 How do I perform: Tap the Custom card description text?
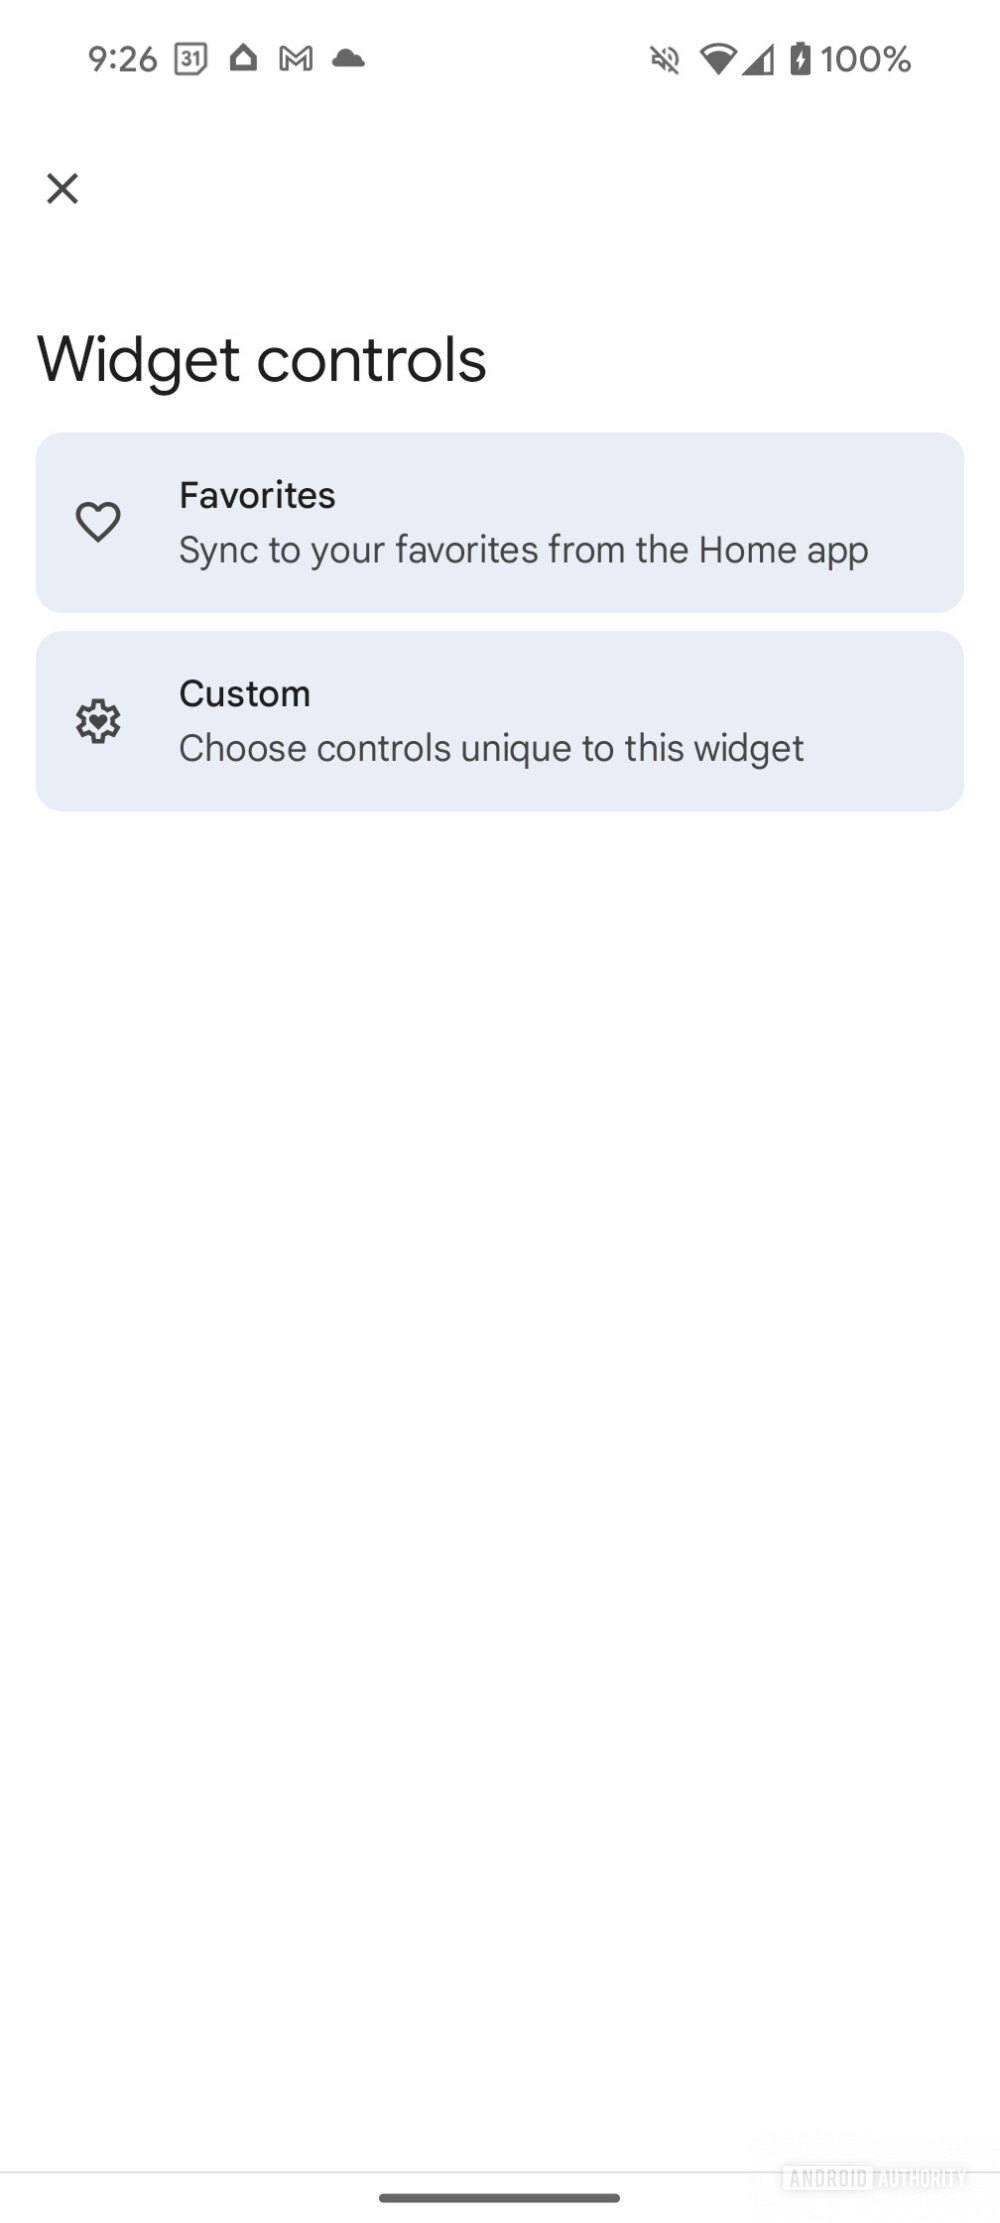pos(491,747)
